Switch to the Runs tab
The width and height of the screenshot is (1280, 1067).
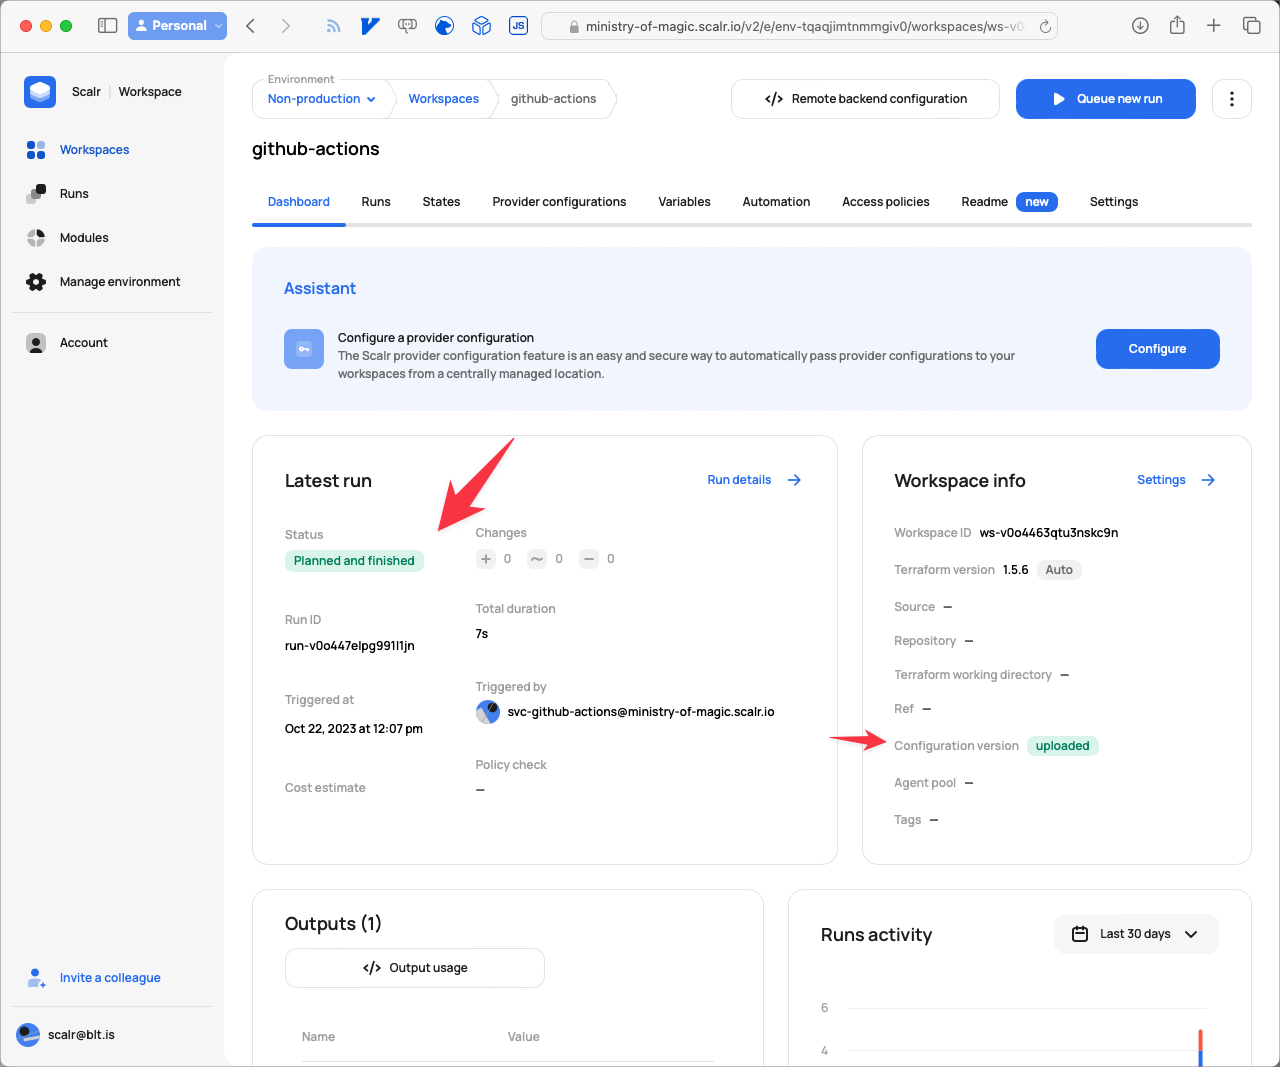point(376,202)
